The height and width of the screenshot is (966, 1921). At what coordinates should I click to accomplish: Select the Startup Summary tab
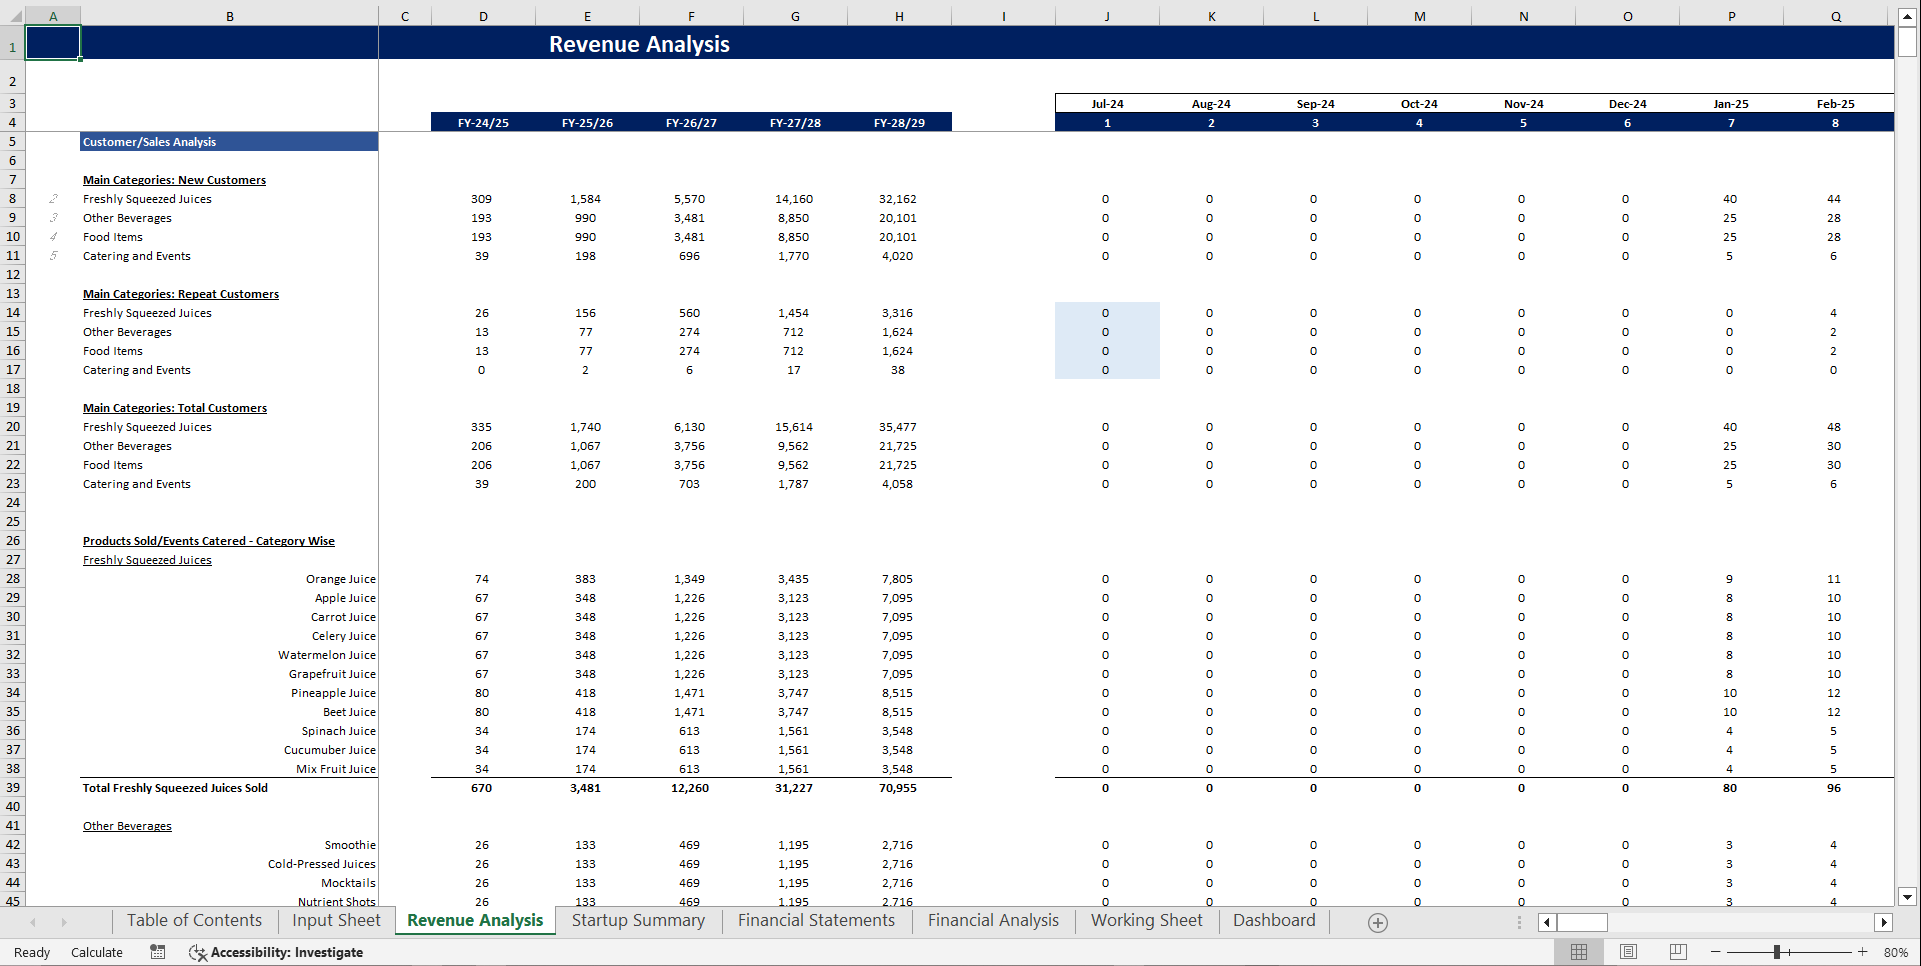637,920
